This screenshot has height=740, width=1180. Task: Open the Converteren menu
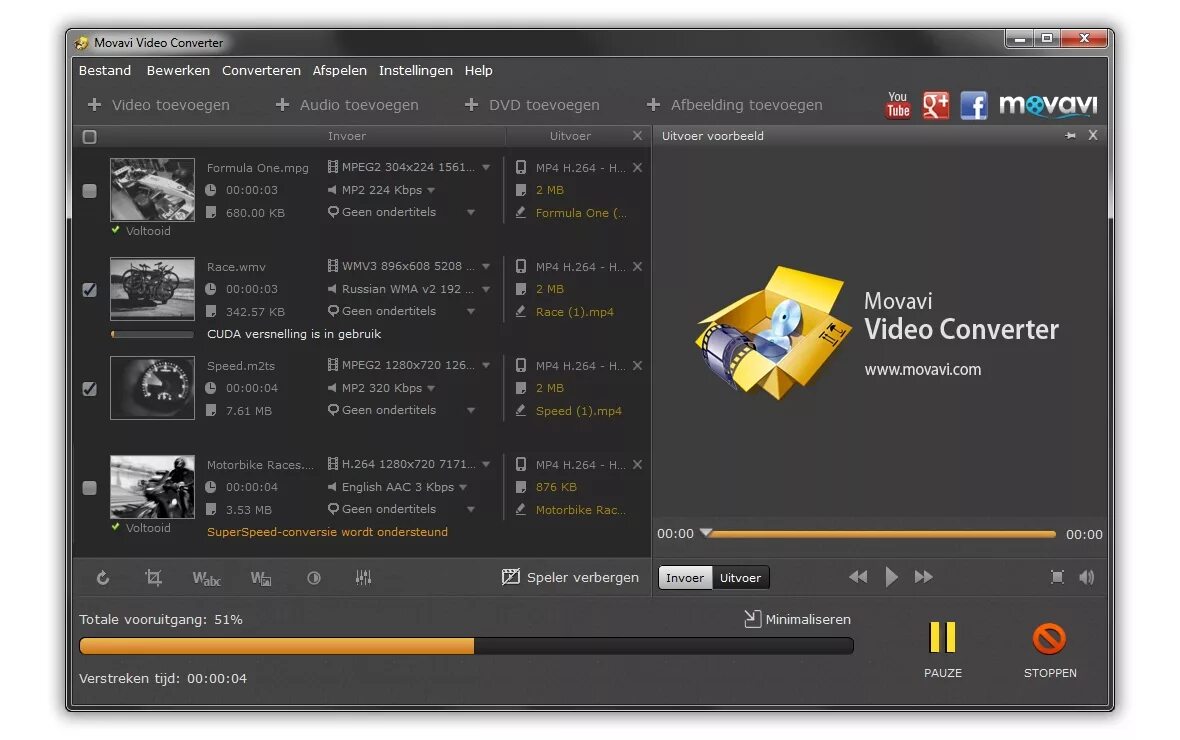coord(261,70)
